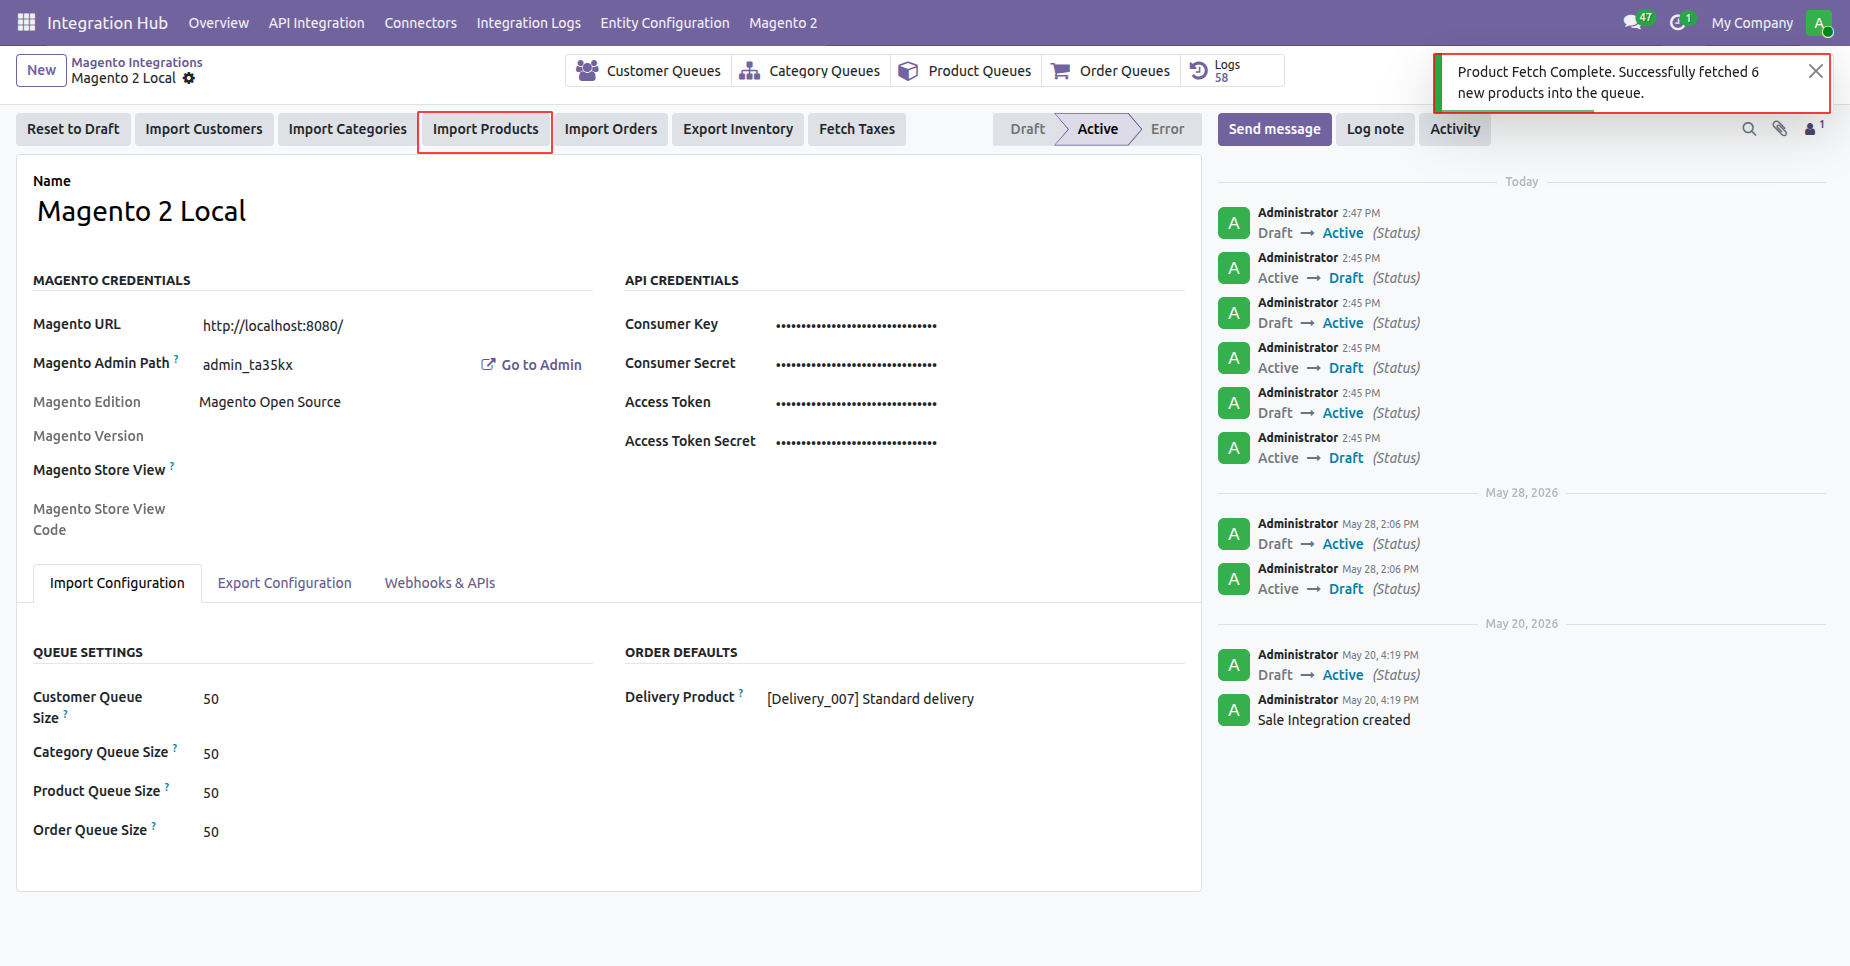Viewport: 1850px width, 966px height.
Task: Open the chatter attachments paperclip
Action: (1780, 129)
